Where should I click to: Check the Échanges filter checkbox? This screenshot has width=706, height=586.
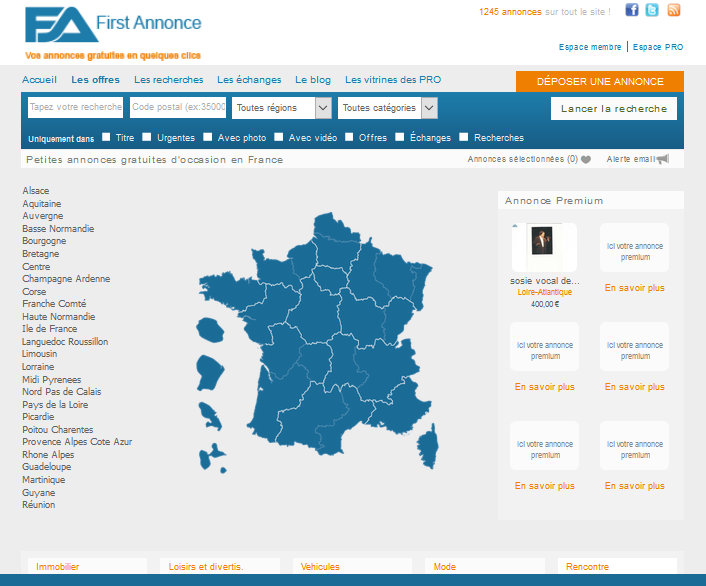click(x=400, y=137)
